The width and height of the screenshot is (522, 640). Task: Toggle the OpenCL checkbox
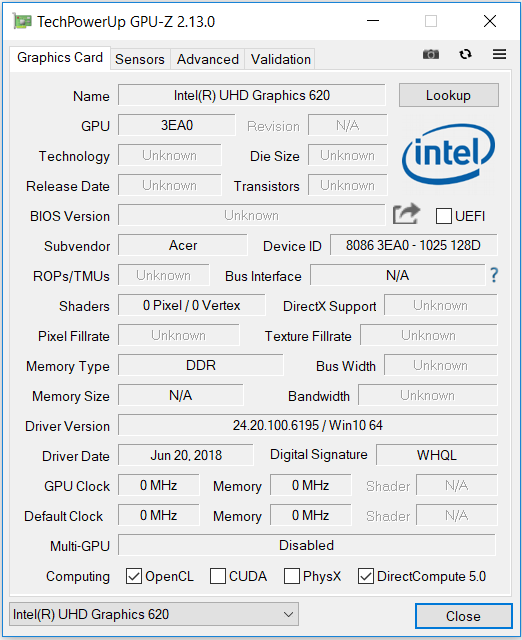point(134,576)
